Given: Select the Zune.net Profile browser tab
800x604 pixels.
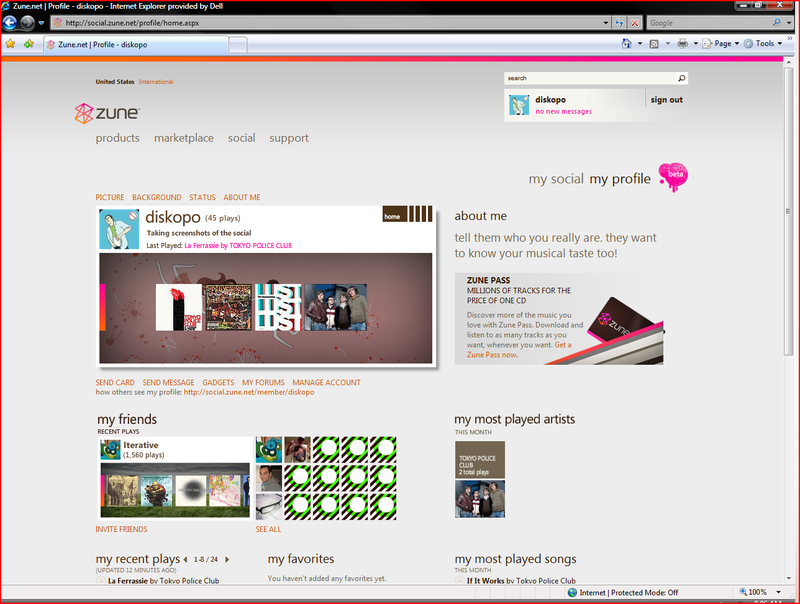Looking at the screenshot, I should 136,45.
